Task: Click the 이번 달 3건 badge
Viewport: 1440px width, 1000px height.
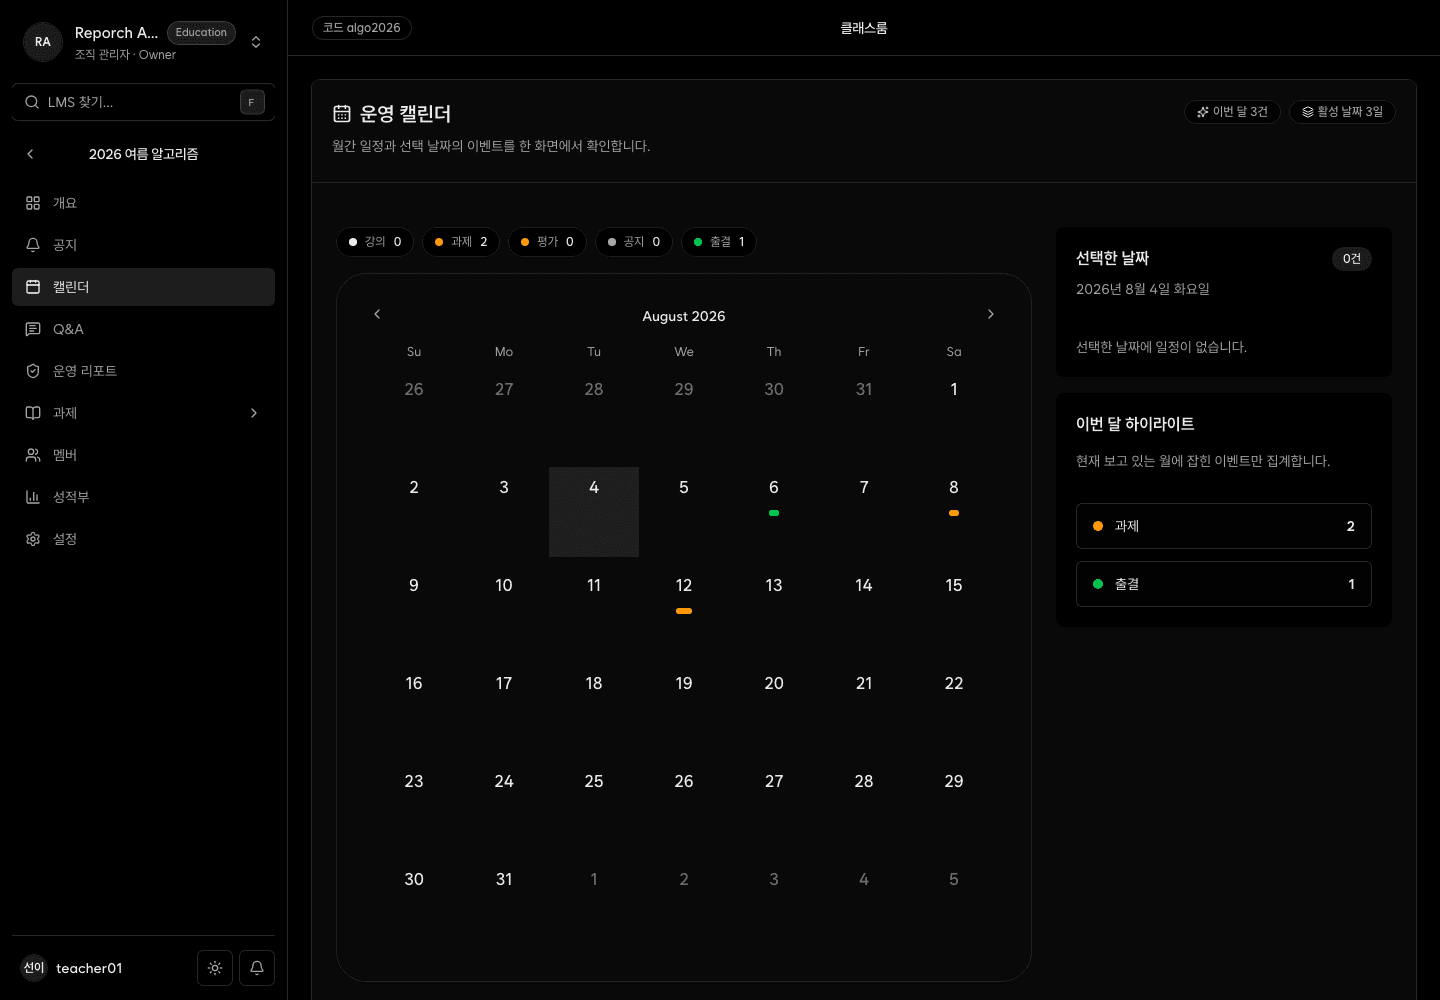Action: click(x=1232, y=112)
